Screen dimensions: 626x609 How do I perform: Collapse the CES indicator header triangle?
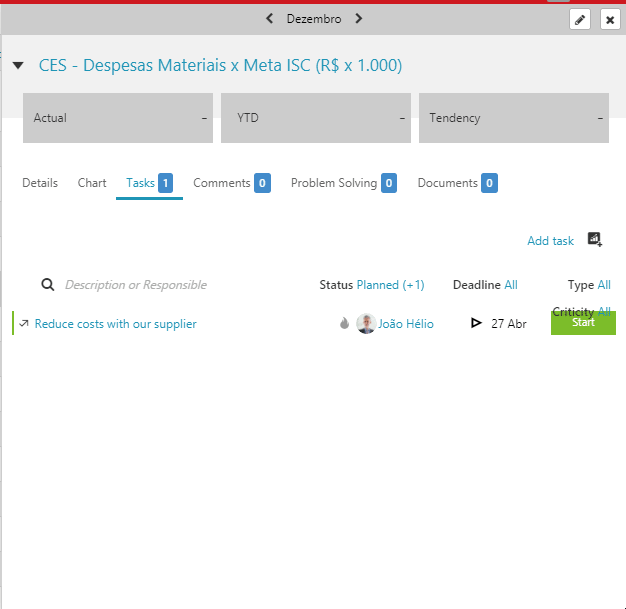(x=18, y=65)
